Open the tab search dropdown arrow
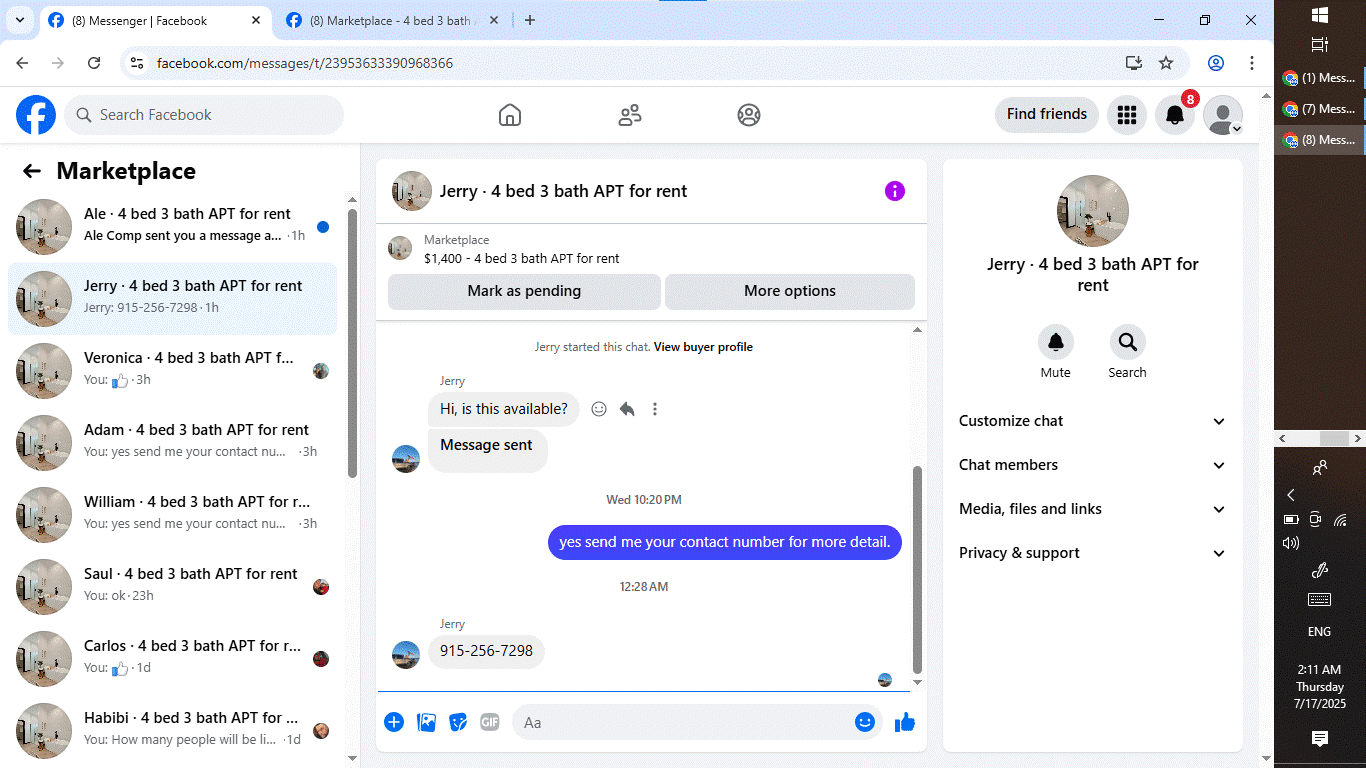Image resolution: width=1366 pixels, height=768 pixels. tap(19, 20)
